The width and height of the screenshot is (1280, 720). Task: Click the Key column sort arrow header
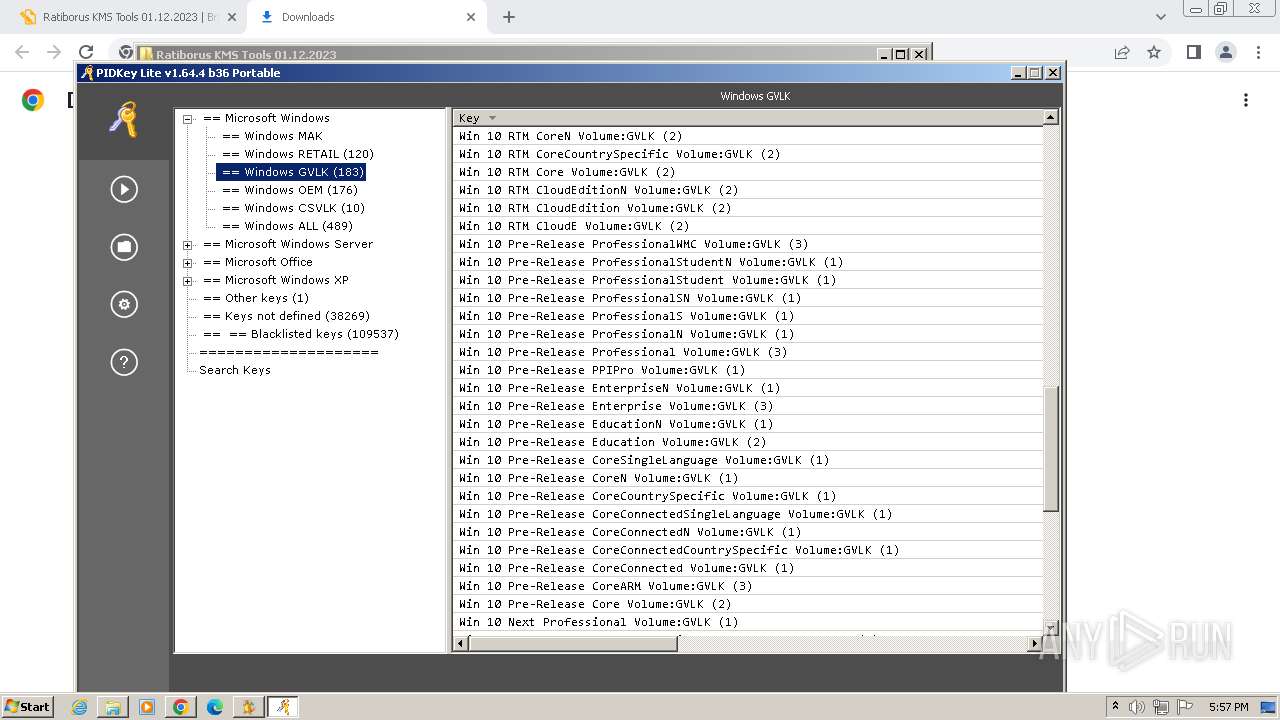click(492, 118)
